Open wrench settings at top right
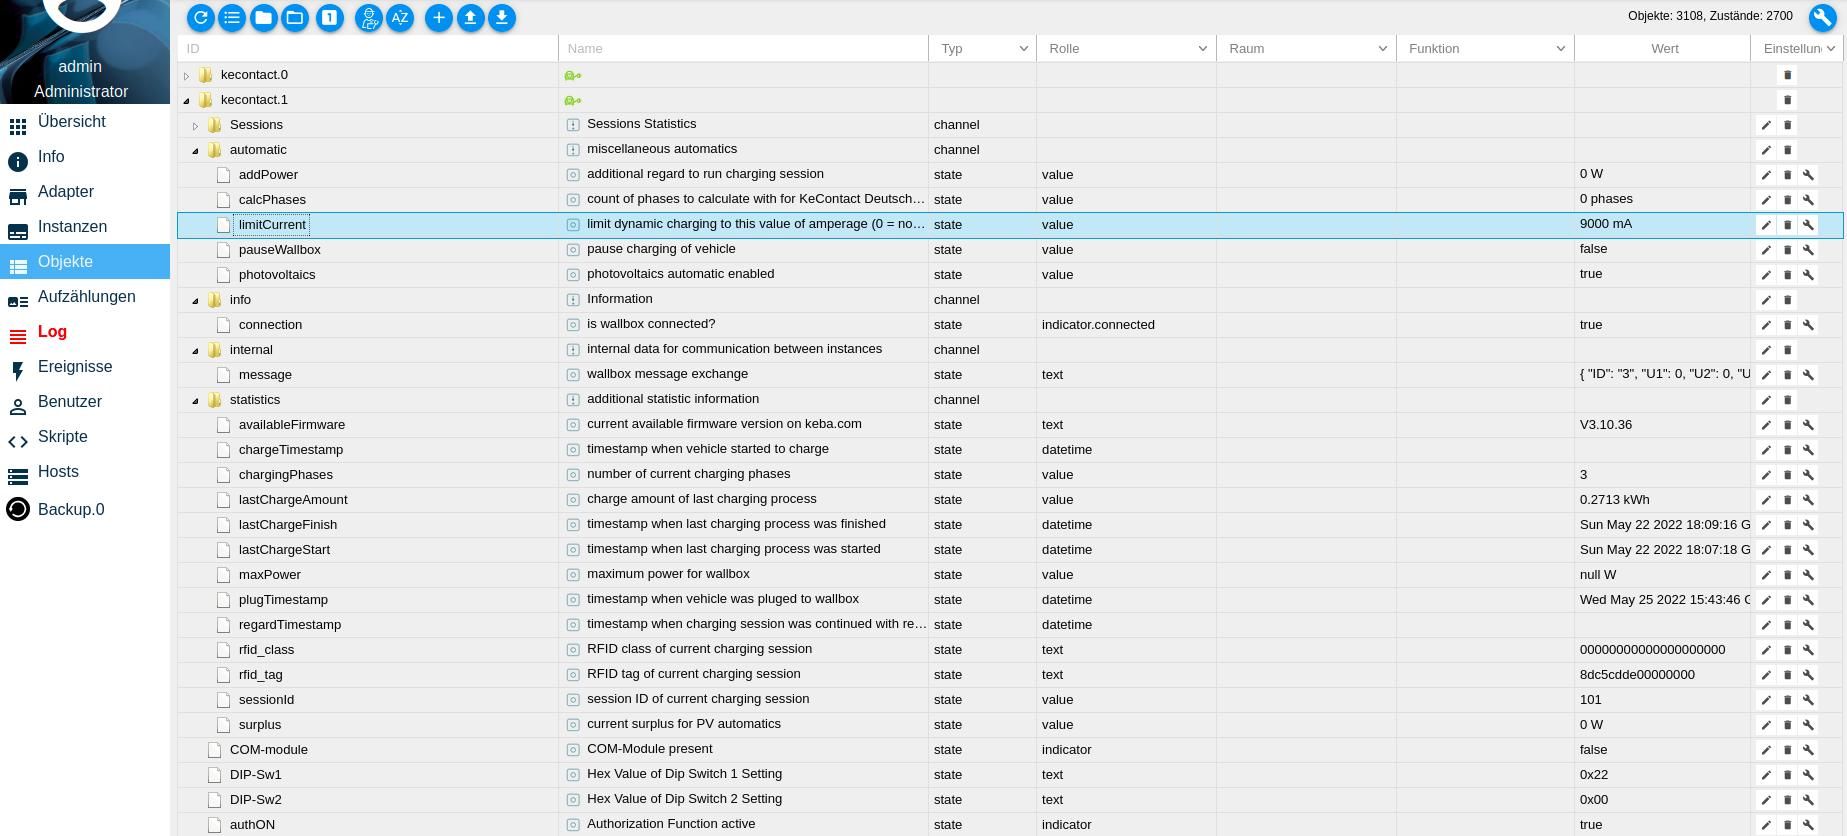Screen dimensions: 1847x836 click(x=1822, y=18)
